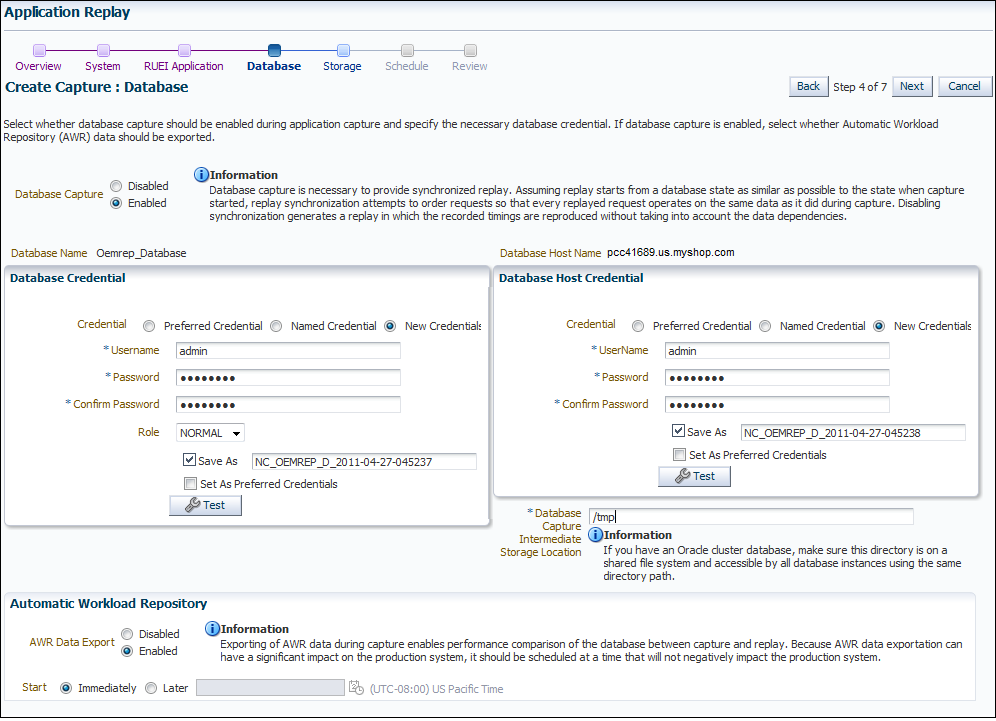Click the Next button
The height and width of the screenshot is (721, 996).
912,86
